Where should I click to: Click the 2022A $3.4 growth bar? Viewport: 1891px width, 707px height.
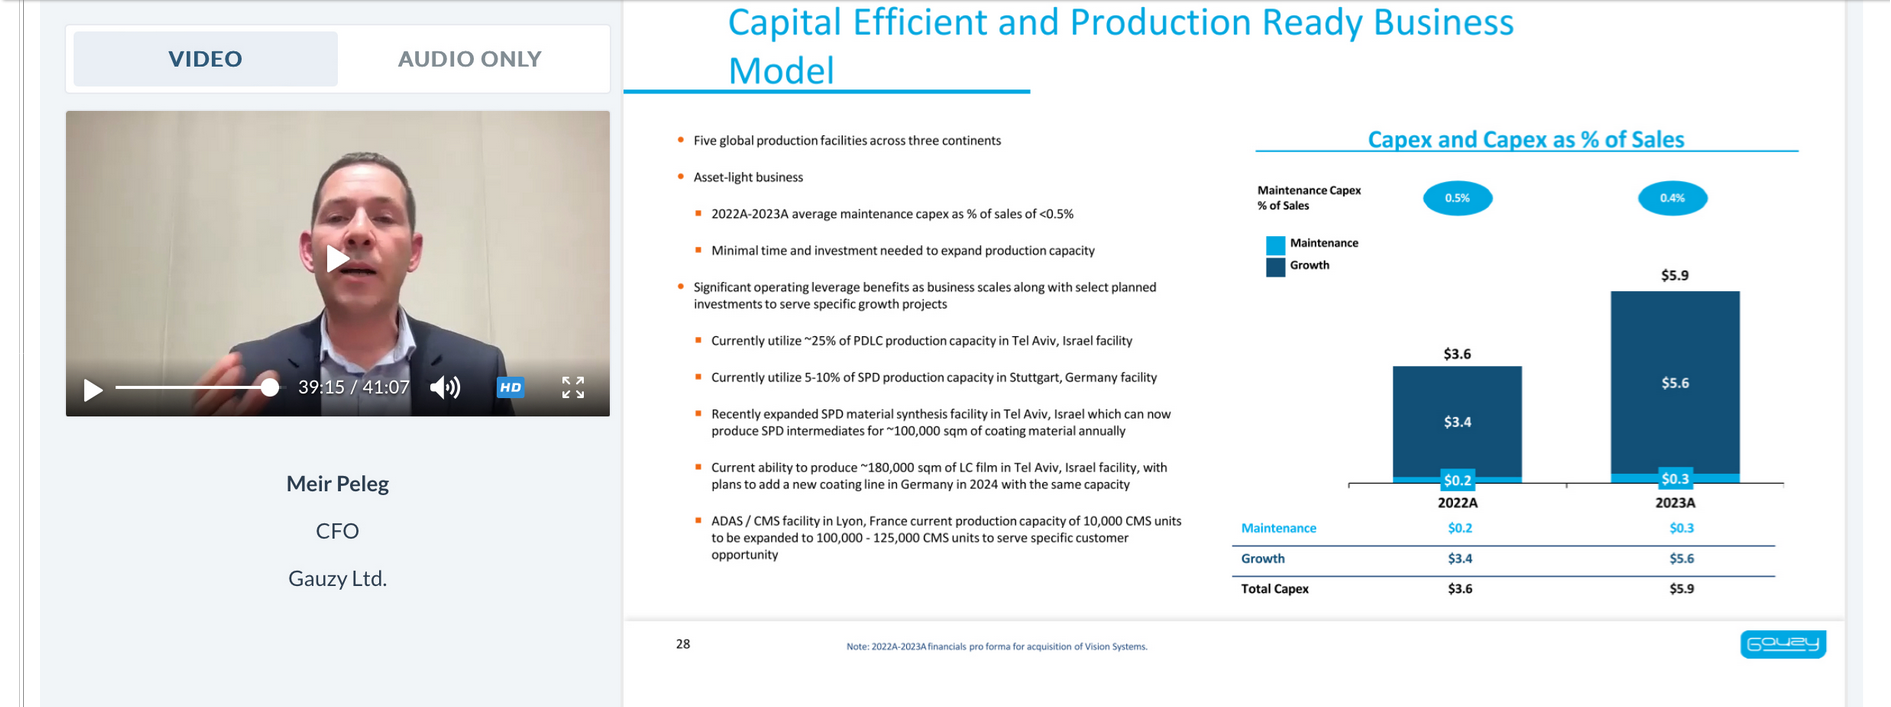(1457, 421)
